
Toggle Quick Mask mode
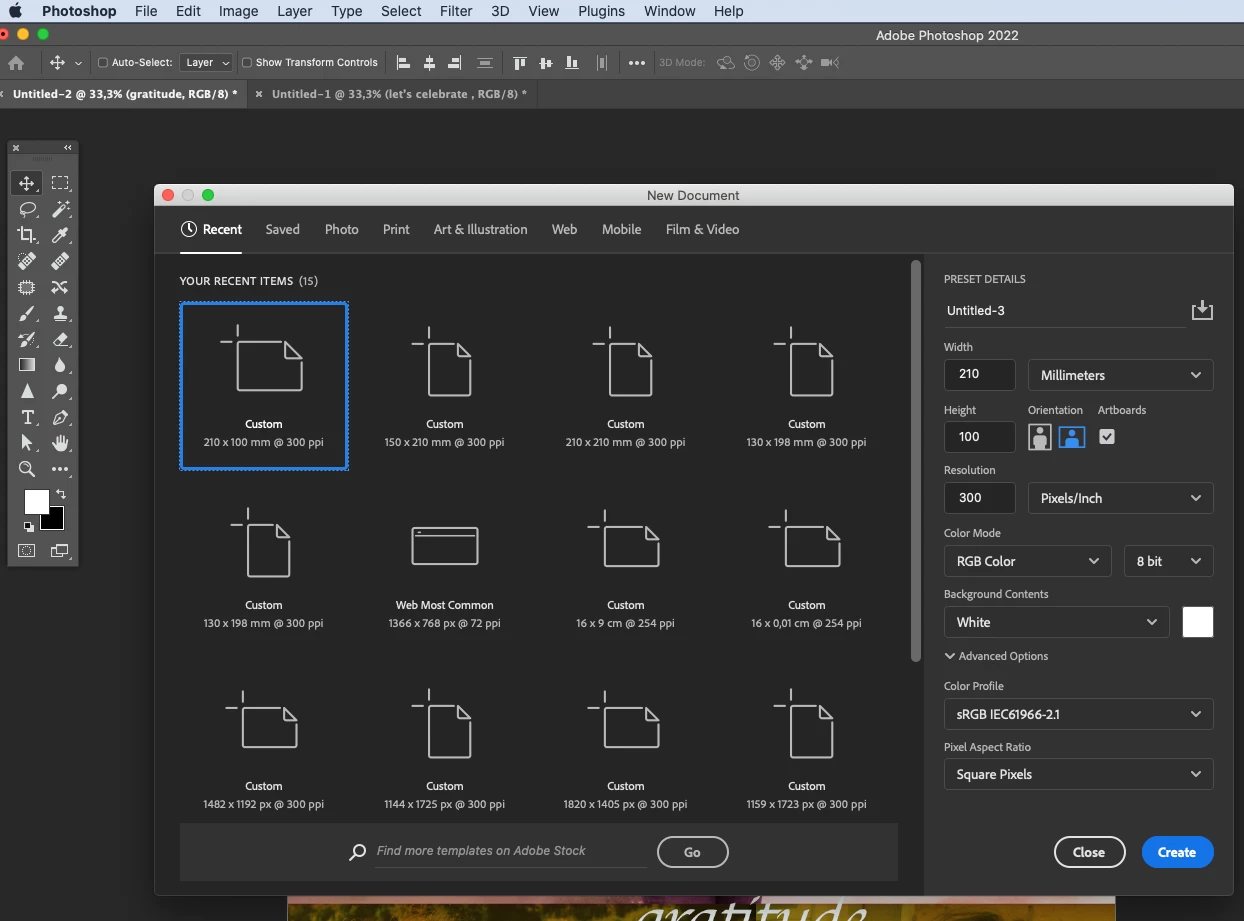tap(27, 550)
